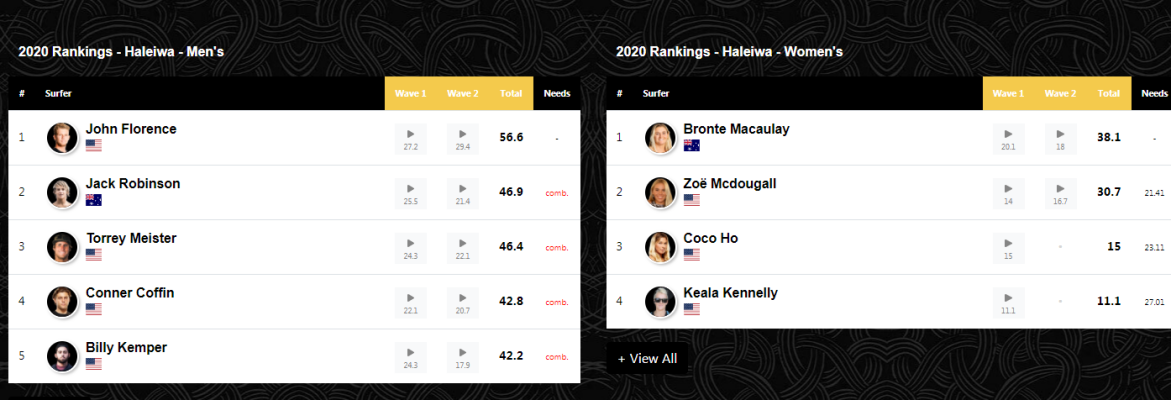
Task: Select men's Total column header
Action: click(511, 93)
